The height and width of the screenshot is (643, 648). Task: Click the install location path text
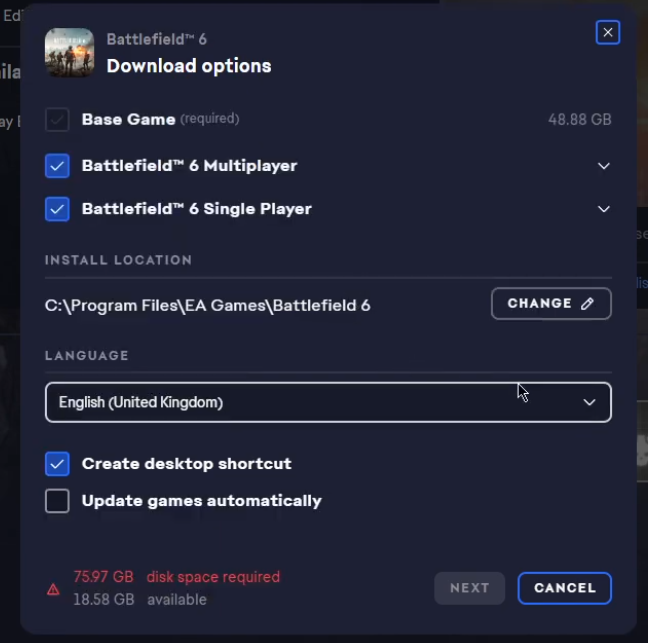[x=207, y=305]
